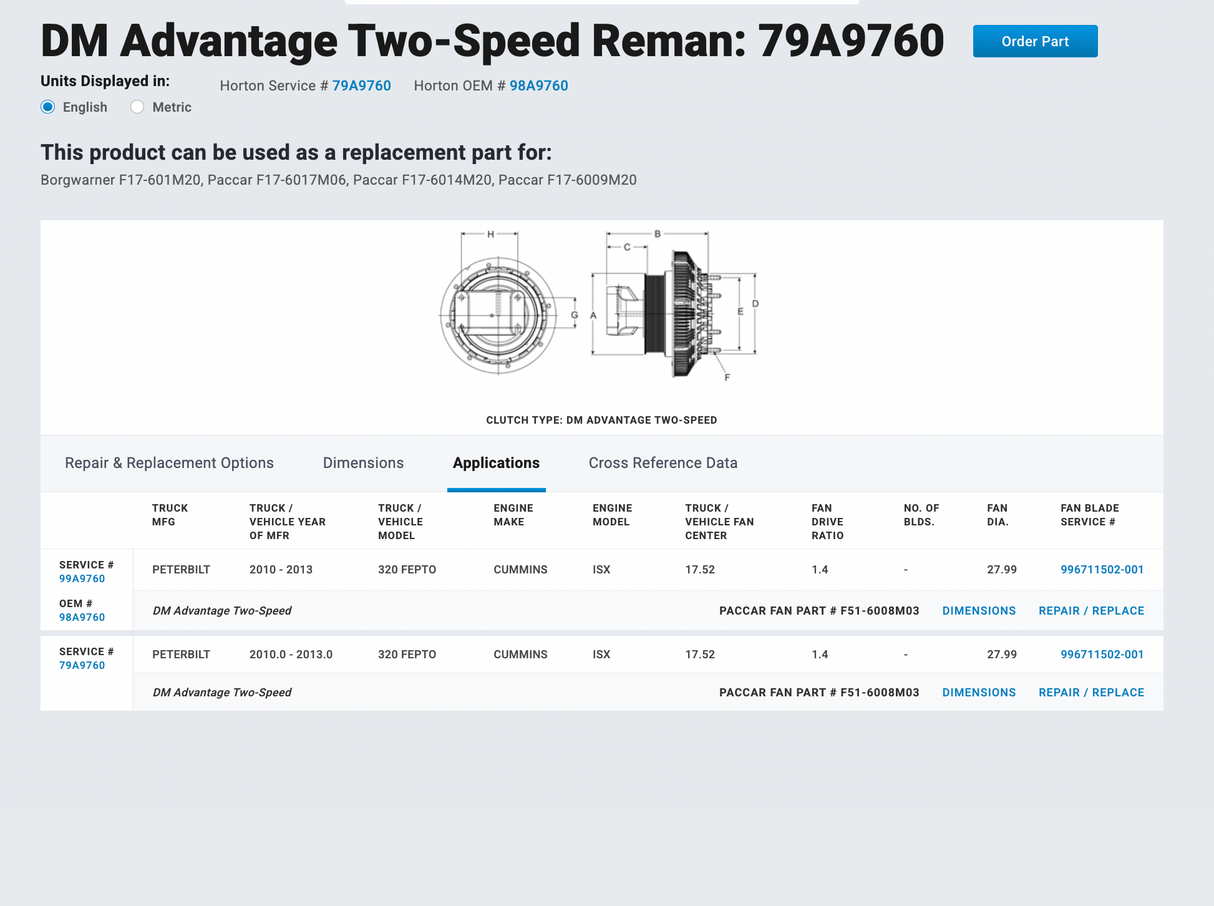
Task: Open Horton OEM number 98A9760 link
Action: coord(539,86)
